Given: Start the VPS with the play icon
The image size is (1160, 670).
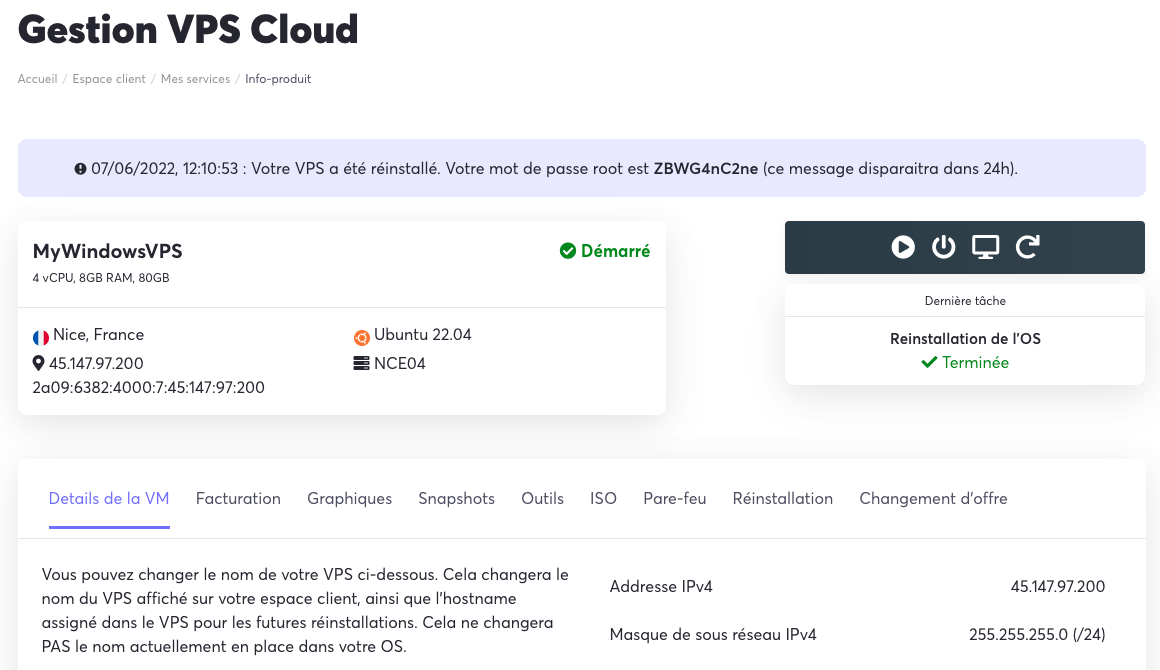Looking at the screenshot, I should (x=903, y=247).
